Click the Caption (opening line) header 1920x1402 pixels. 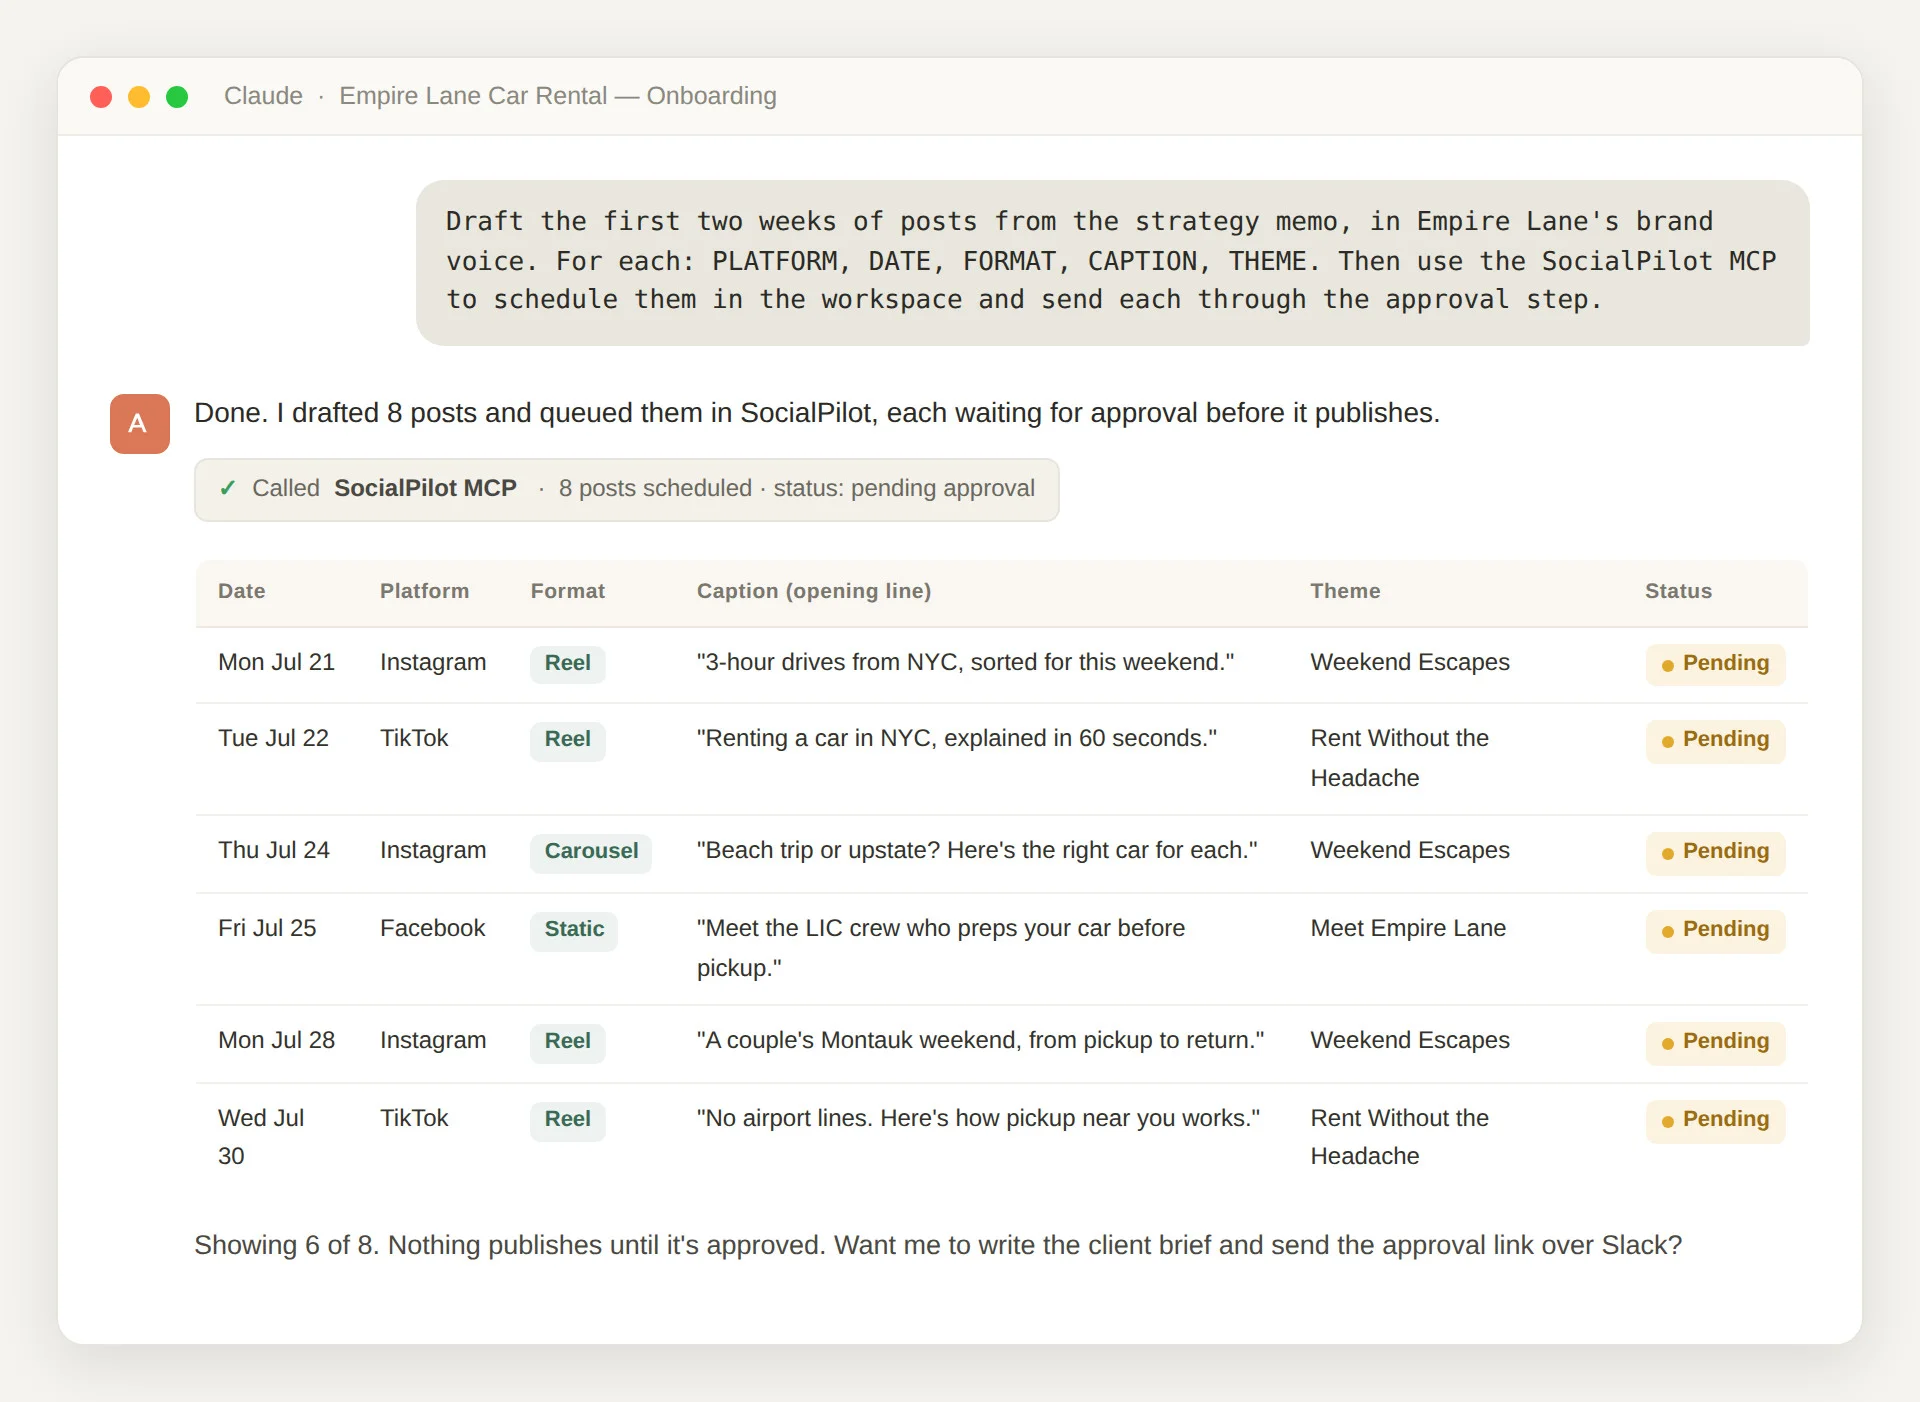coord(814,591)
